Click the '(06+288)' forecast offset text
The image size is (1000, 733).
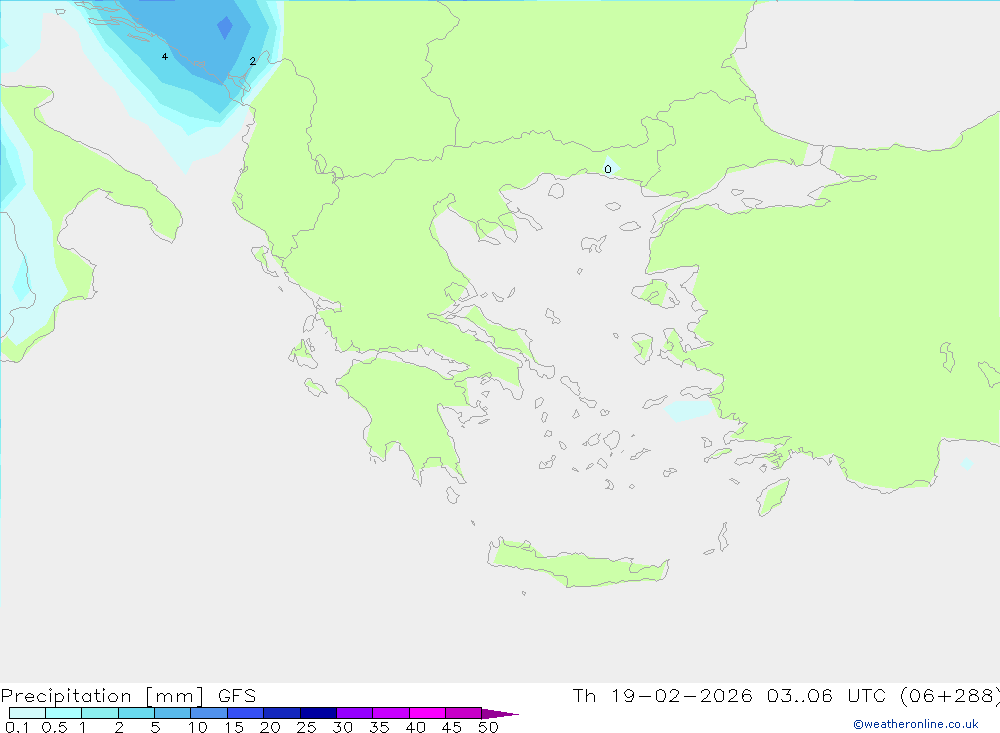(x=950, y=695)
